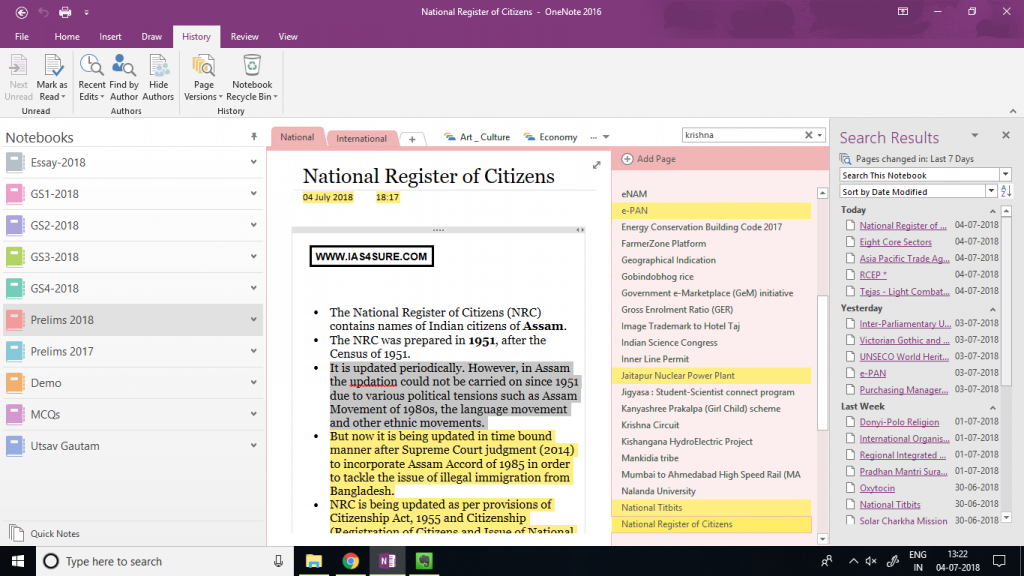Image resolution: width=1024 pixels, height=576 pixels.
Task: Click the Ribbon Display Options icon
Action: tap(902, 11)
